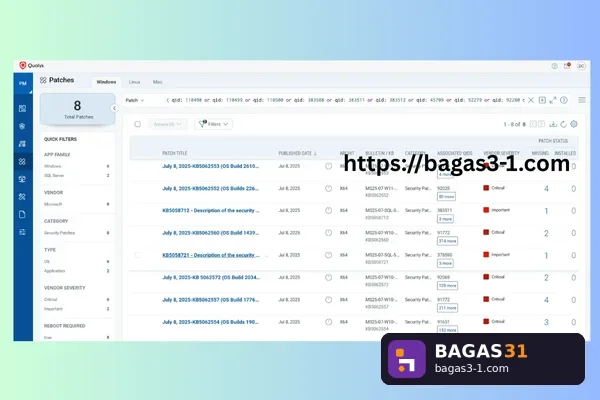Click the Patch Title column header
This screenshot has width=600, height=400.
pos(174,153)
